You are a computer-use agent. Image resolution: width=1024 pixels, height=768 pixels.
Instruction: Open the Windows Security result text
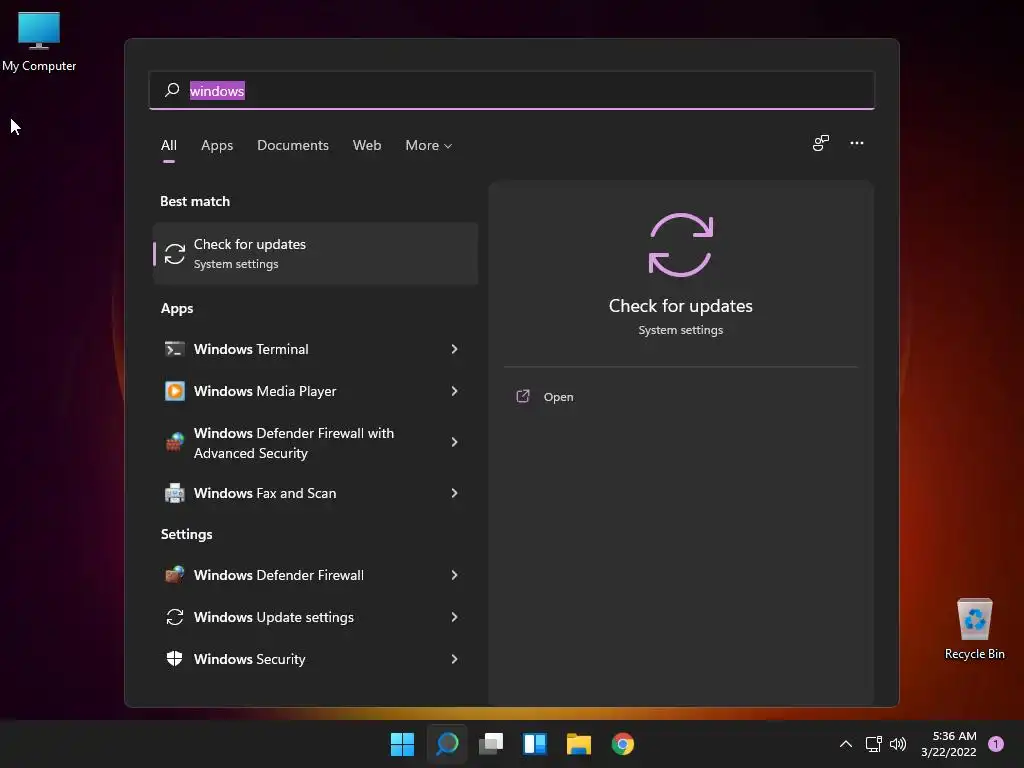tap(249, 659)
